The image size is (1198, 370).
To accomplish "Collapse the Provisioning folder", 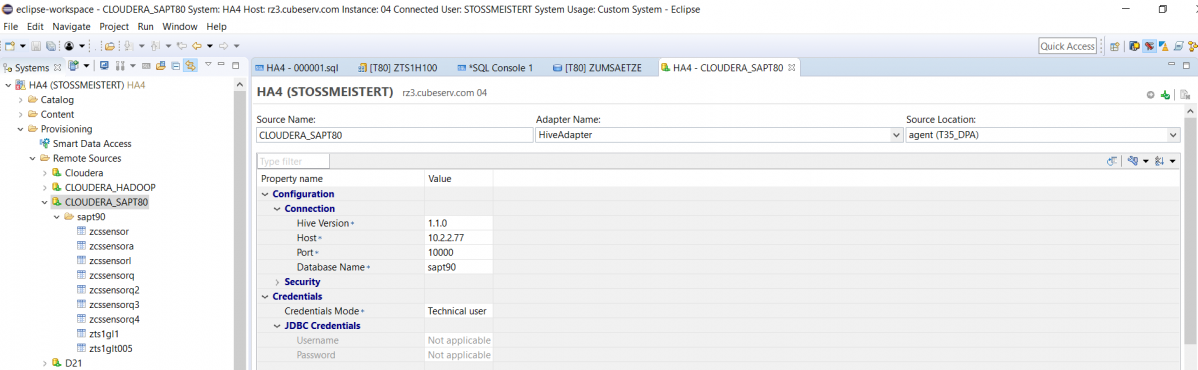I will click(x=21, y=128).
